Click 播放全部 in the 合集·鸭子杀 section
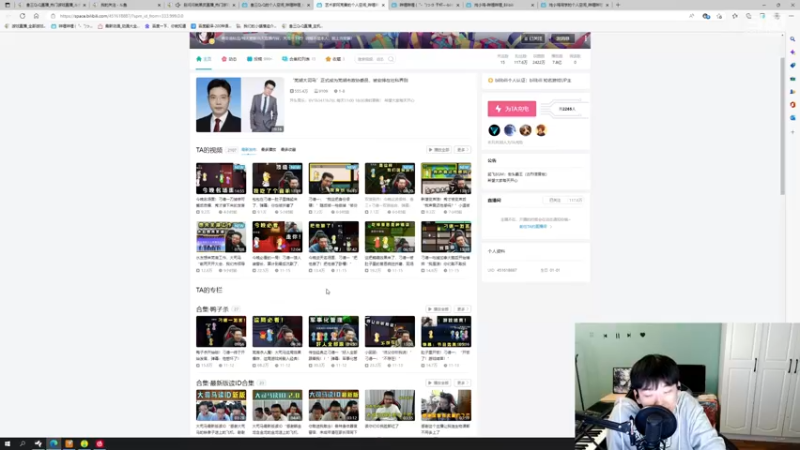Viewport: 800px width, 450px height. coord(439,309)
